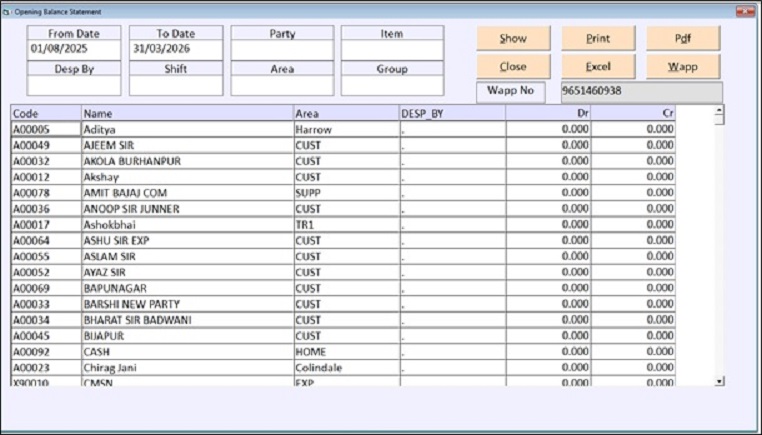Screen dimensions: 762x435
Task: Click the scrollbar up arrow of the grid
Action: (719, 110)
